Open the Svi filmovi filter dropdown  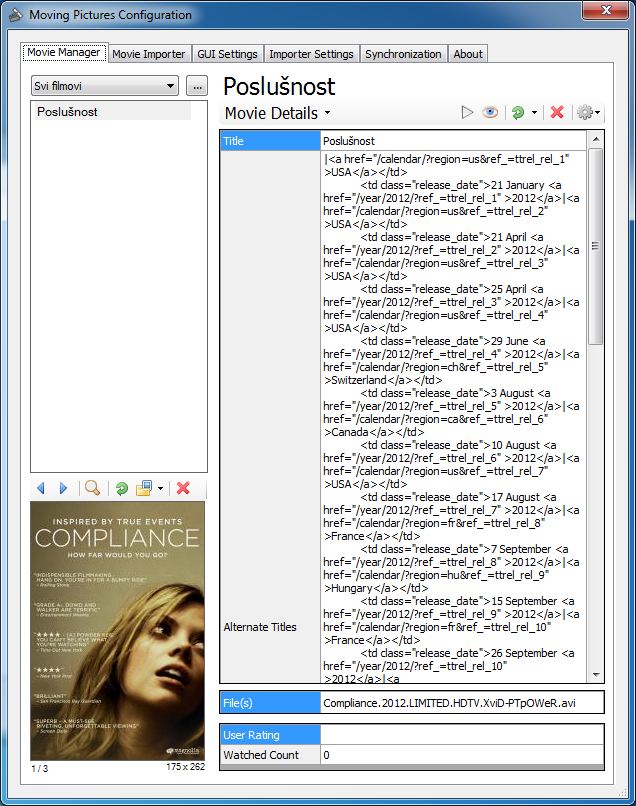[x=104, y=86]
